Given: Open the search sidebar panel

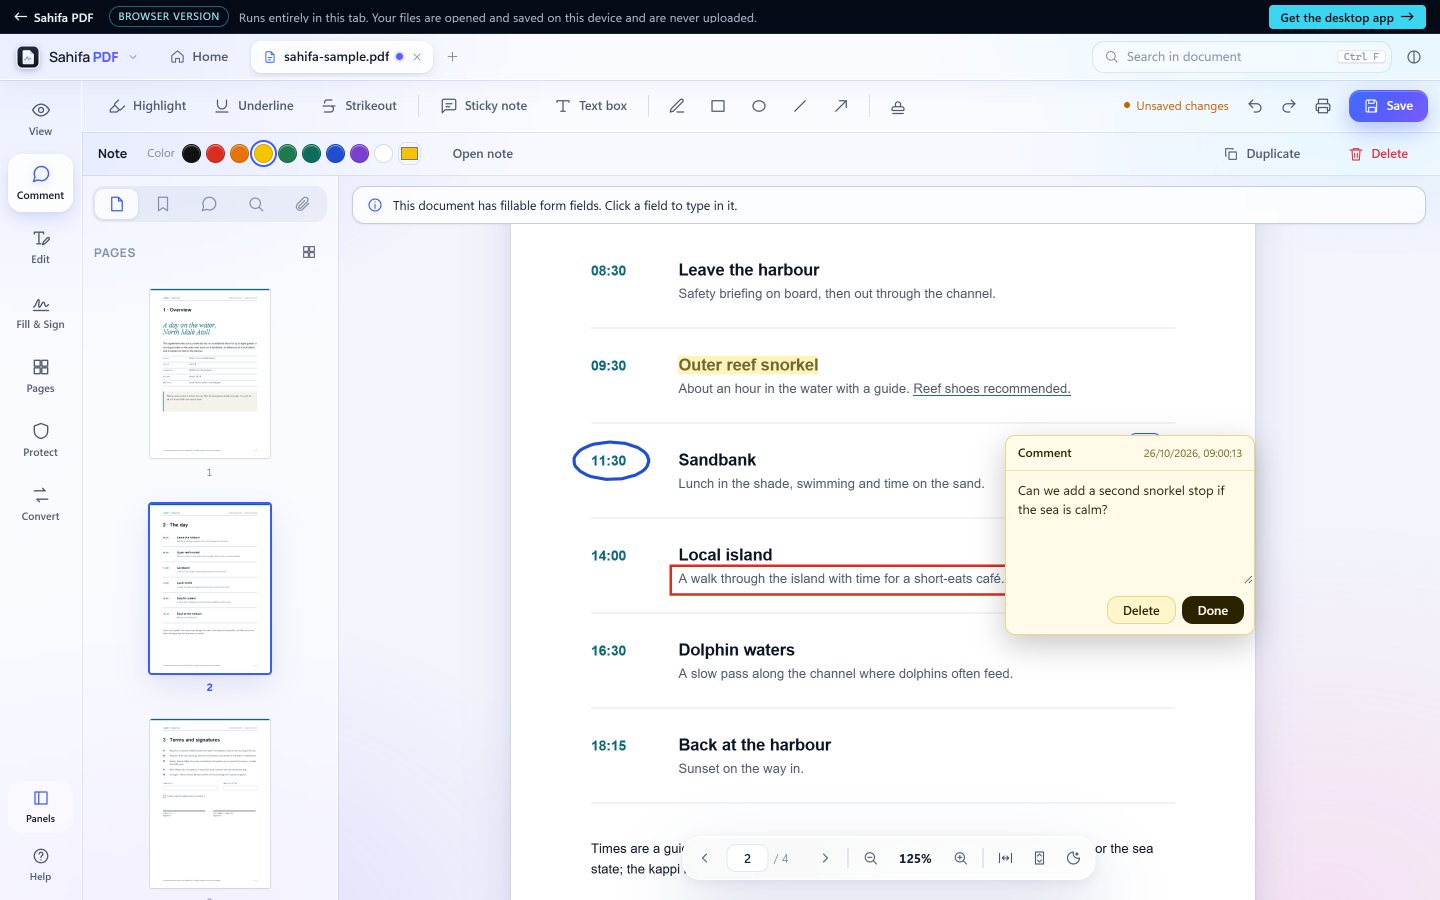Looking at the screenshot, I should 256,204.
